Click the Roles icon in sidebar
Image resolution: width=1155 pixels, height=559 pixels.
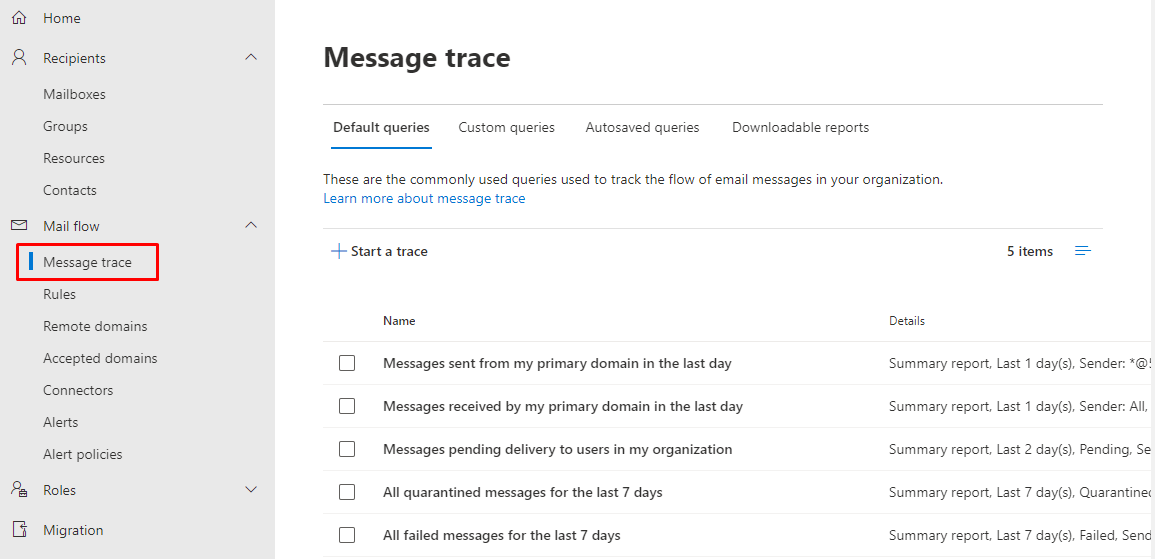pyautogui.click(x=19, y=490)
